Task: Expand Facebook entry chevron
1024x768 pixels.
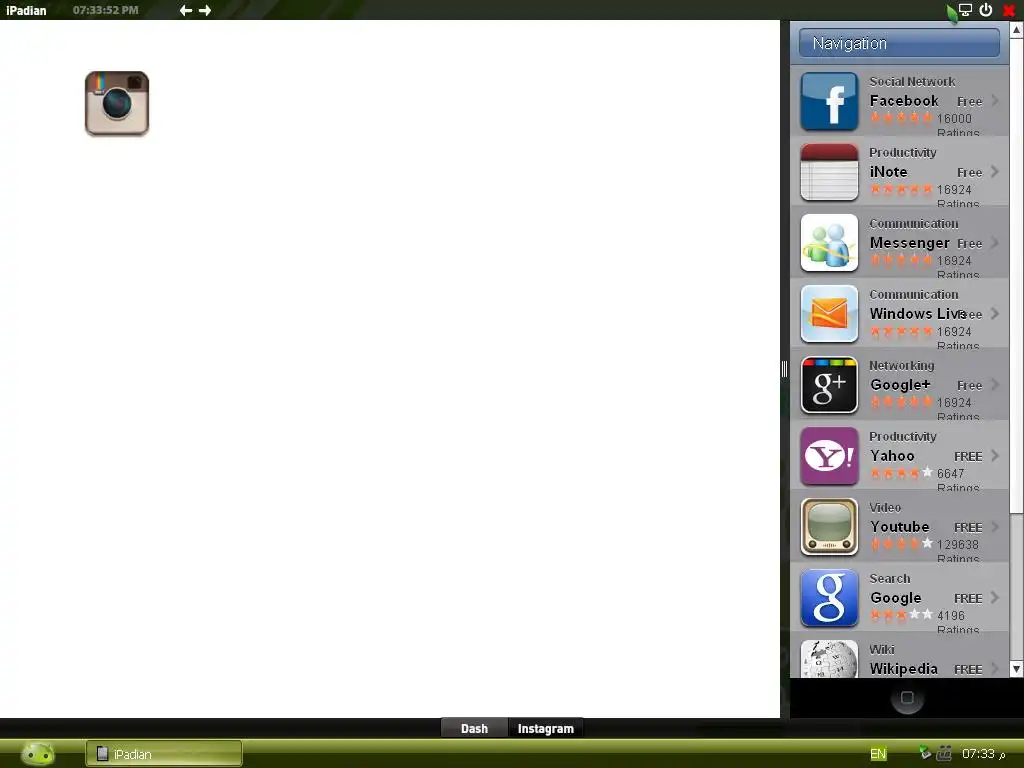Action: click(x=995, y=101)
